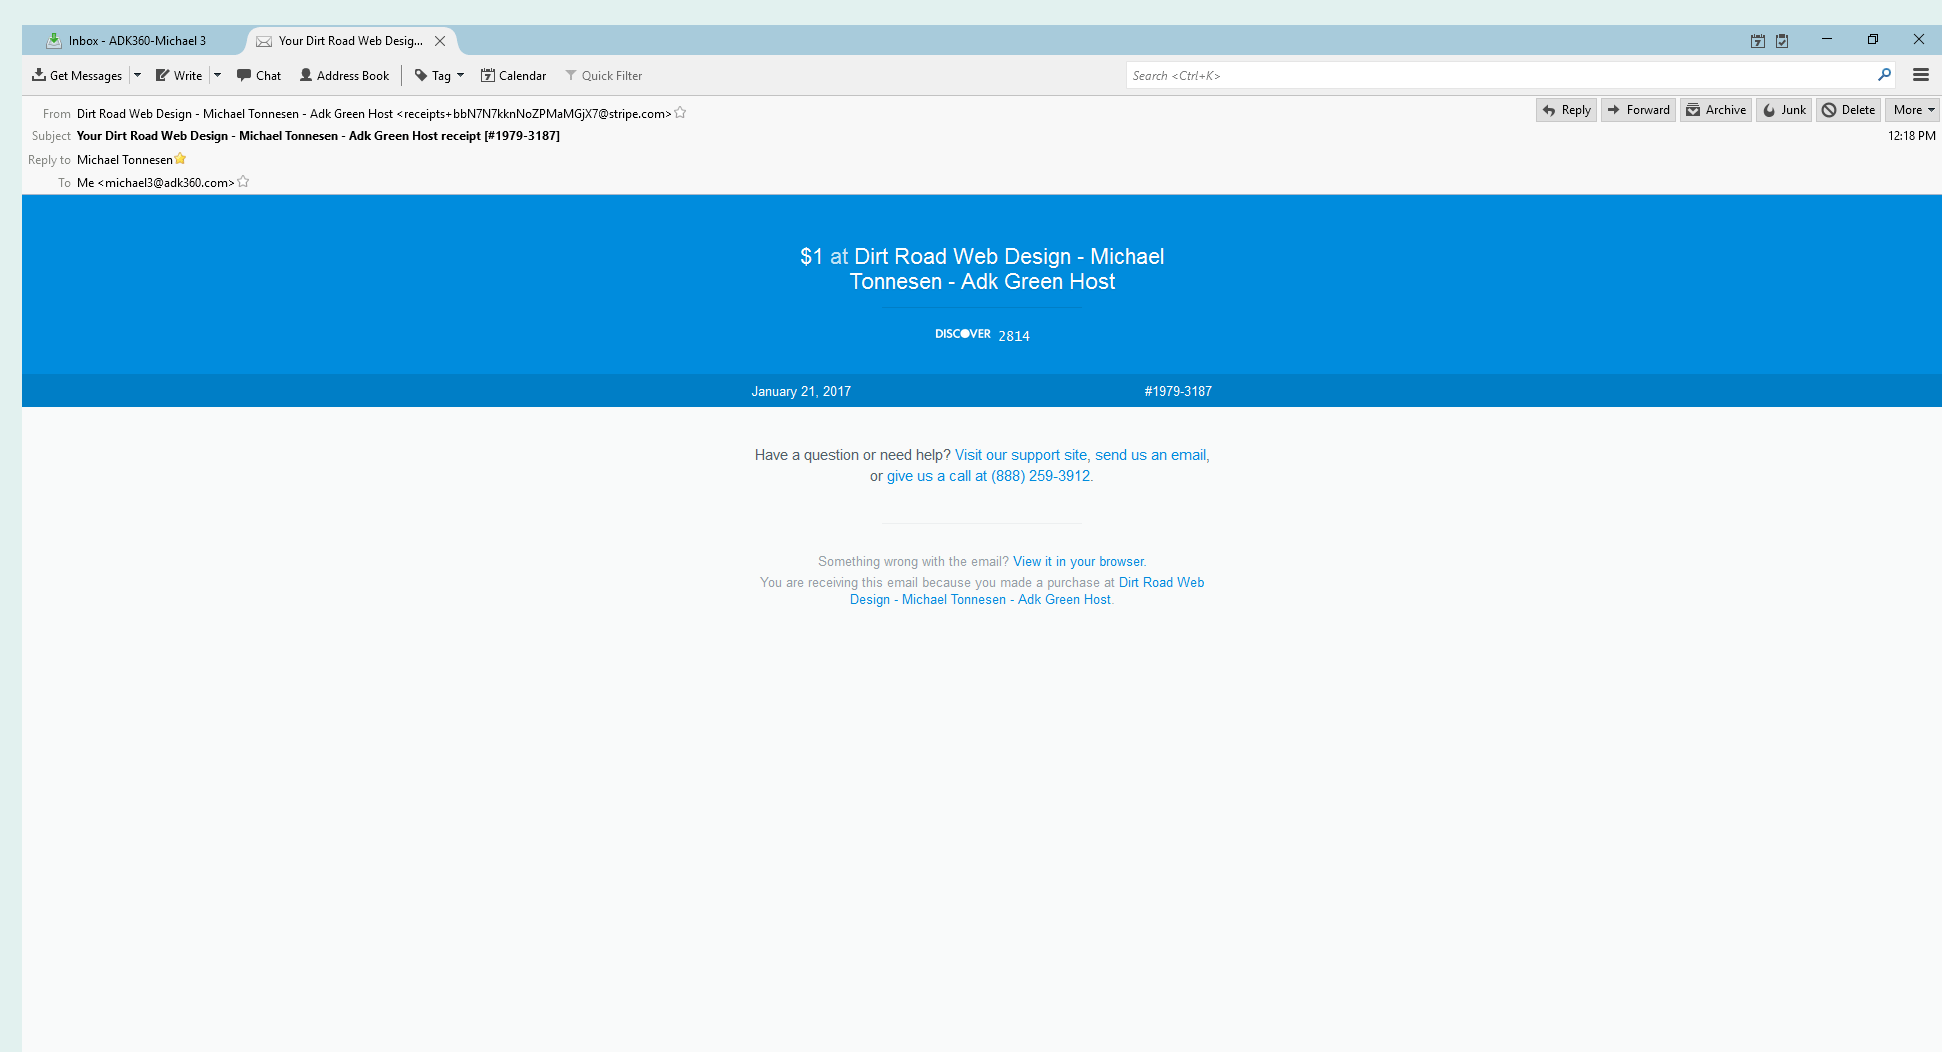Screen dimensions: 1942x1052
Task: Close the Dirt Road Web Design message tab
Action: [x=440, y=41]
